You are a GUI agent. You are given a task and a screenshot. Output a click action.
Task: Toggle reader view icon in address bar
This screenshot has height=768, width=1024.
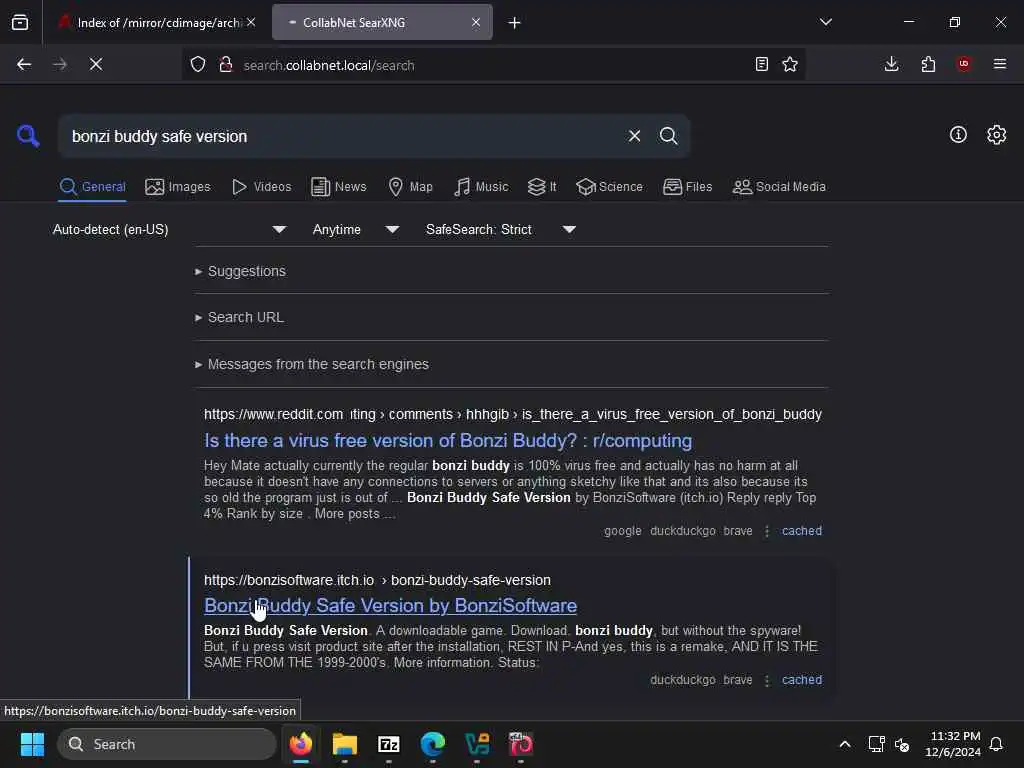point(761,64)
